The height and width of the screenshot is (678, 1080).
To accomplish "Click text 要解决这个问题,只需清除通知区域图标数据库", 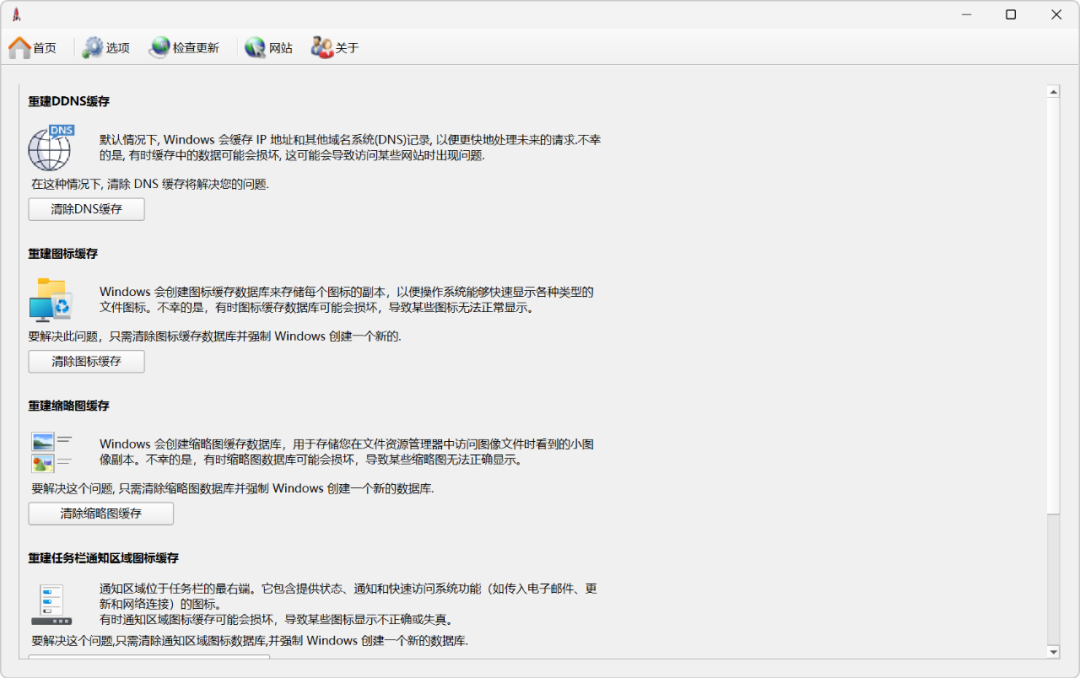I will 250,641.
